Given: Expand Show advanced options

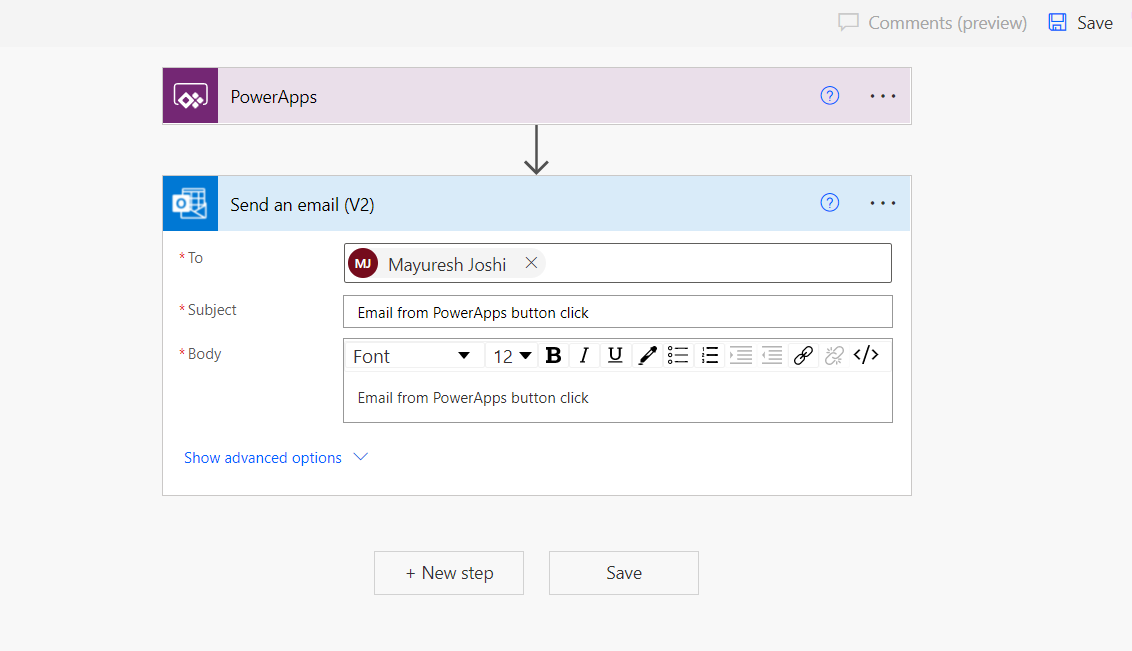Looking at the screenshot, I should pyautogui.click(x=263, y=457).
